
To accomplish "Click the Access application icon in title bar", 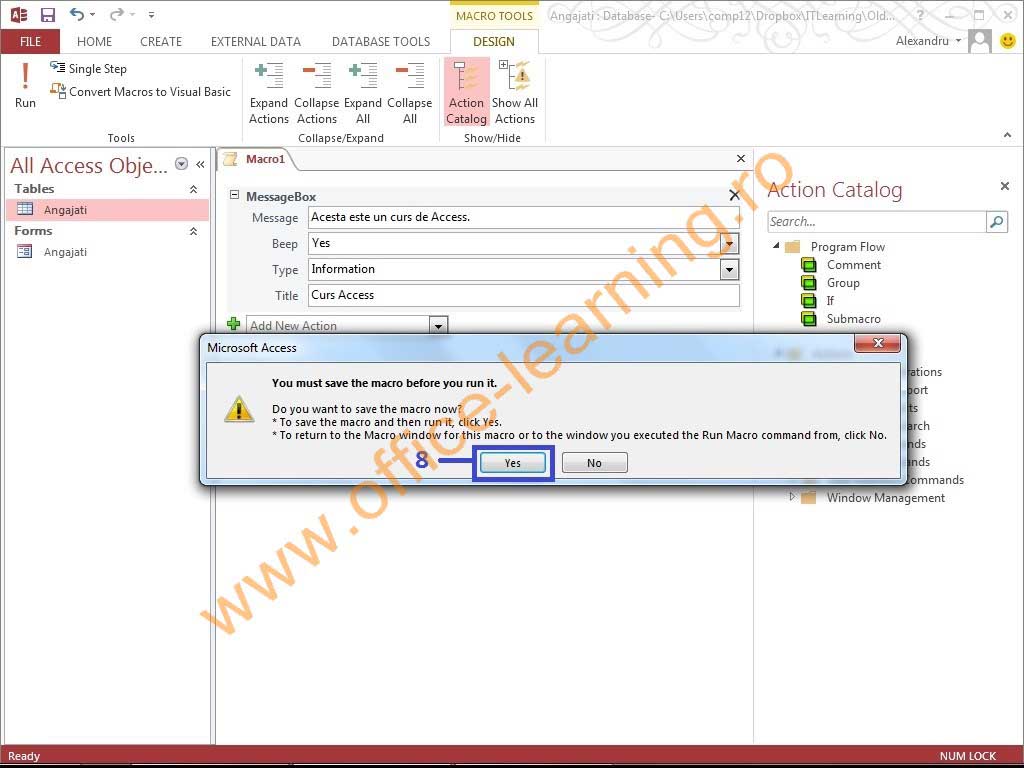I will (x=18, y=14).
